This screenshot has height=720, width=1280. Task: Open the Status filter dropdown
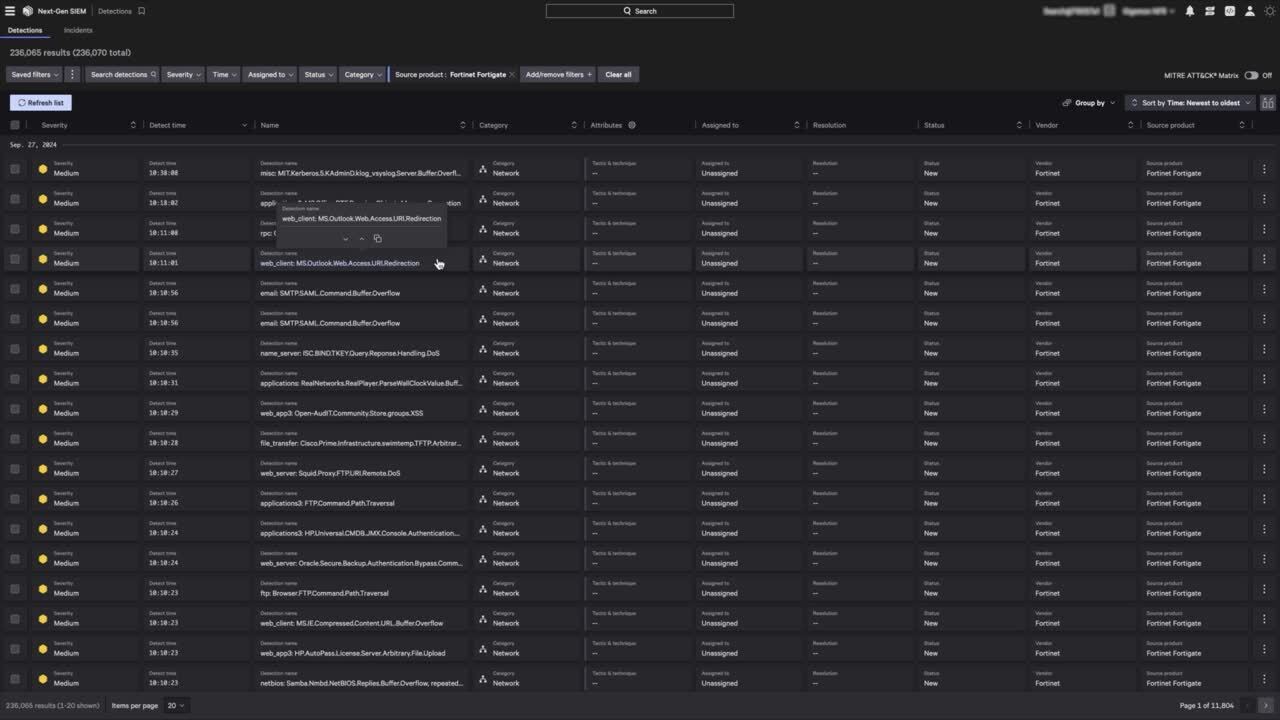point(318,74)
